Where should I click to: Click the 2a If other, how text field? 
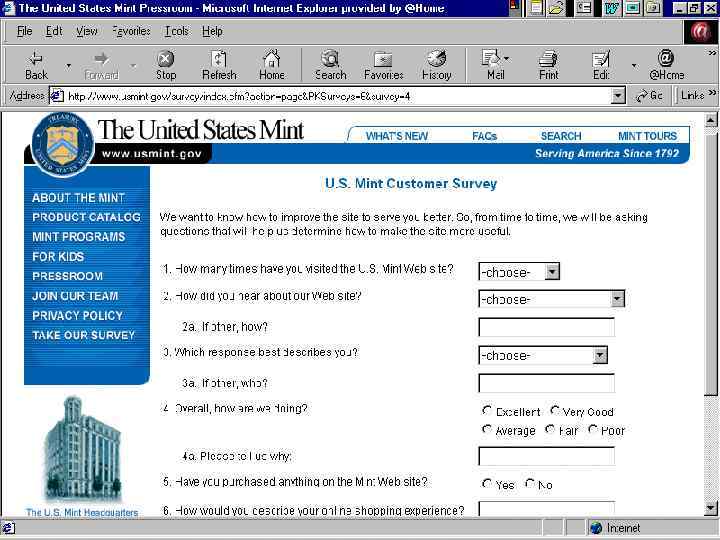[x=546, y=327]
